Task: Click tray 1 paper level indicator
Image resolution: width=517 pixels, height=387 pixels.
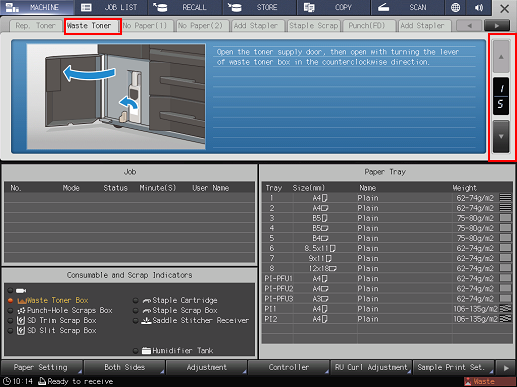Action: (505, 198)
